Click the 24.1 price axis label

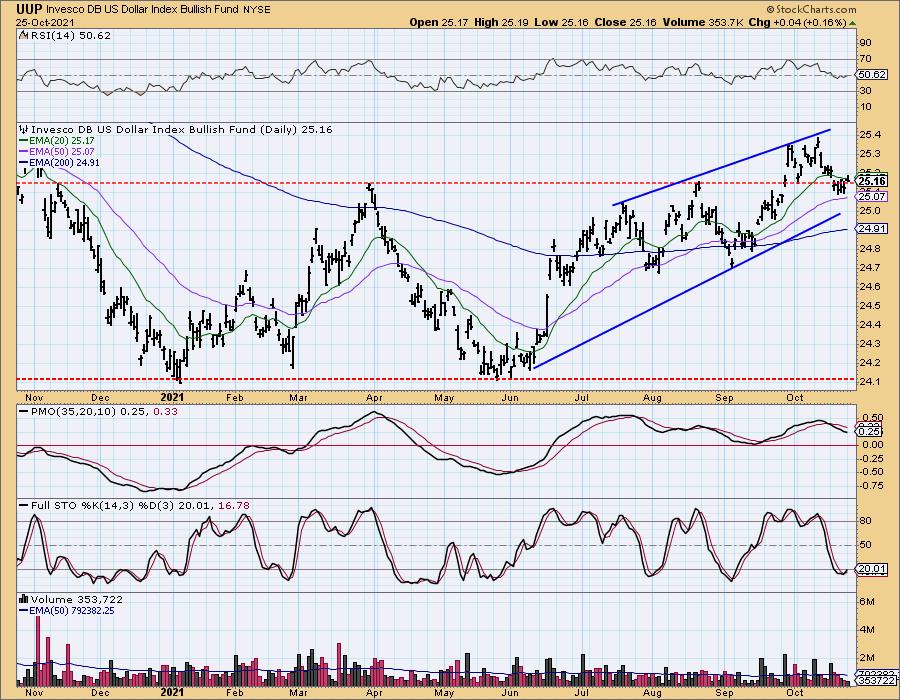[868, 382]
